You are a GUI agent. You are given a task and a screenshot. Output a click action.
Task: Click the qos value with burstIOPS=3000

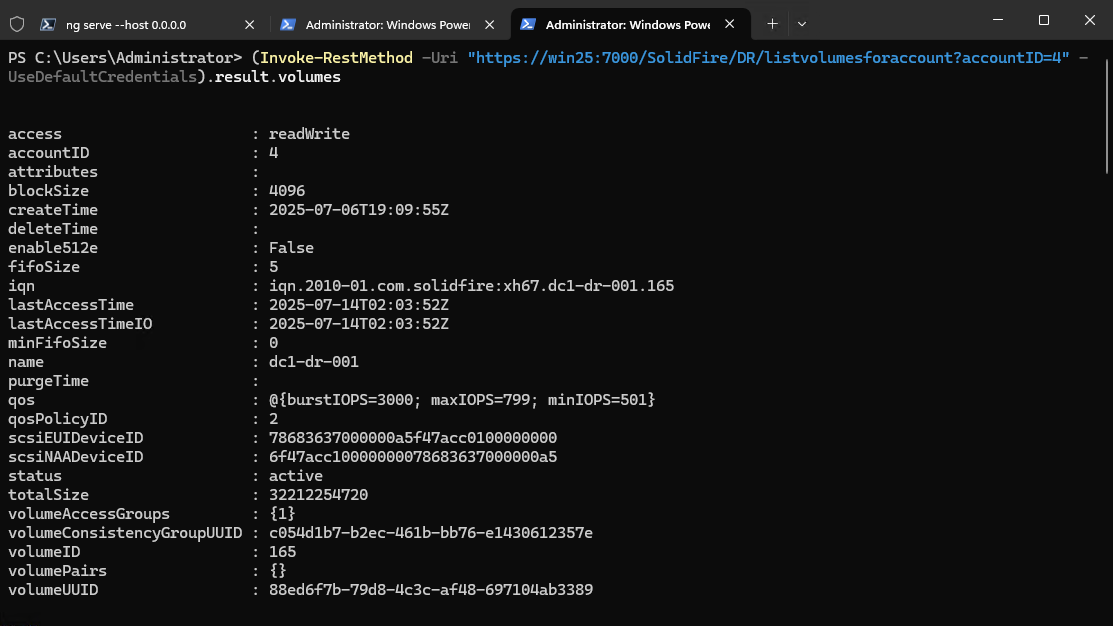(x=462, y=400)
